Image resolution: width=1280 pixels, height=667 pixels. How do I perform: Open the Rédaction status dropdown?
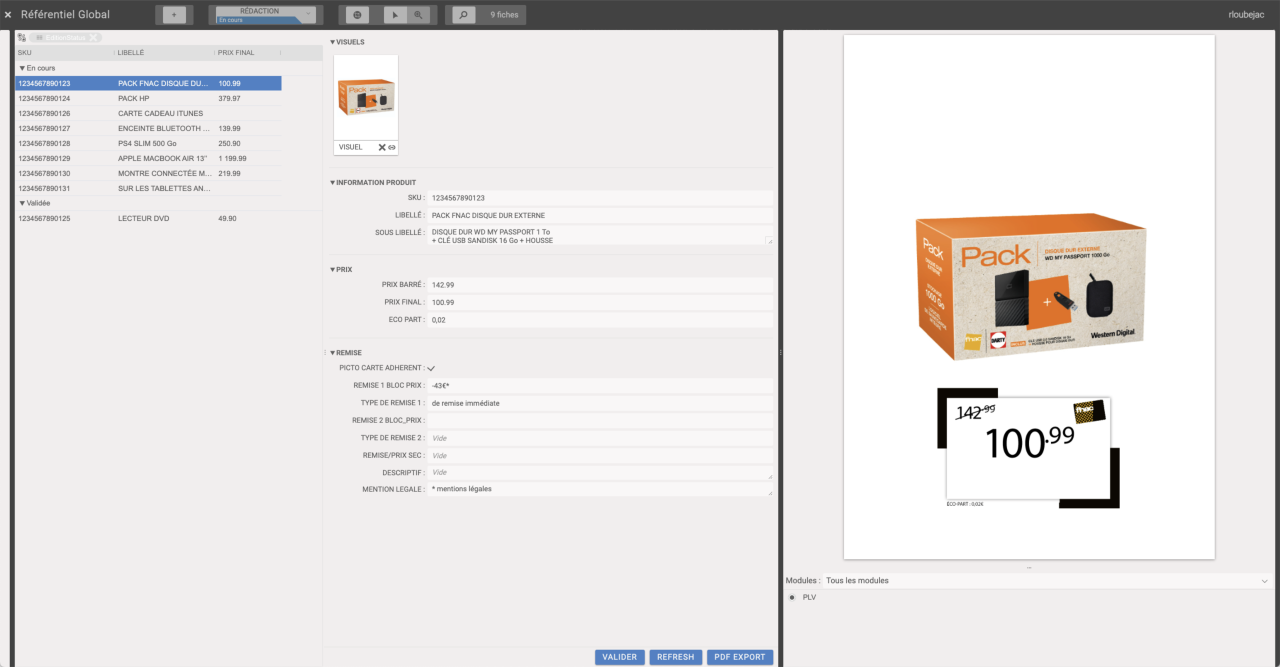[265, 15]
